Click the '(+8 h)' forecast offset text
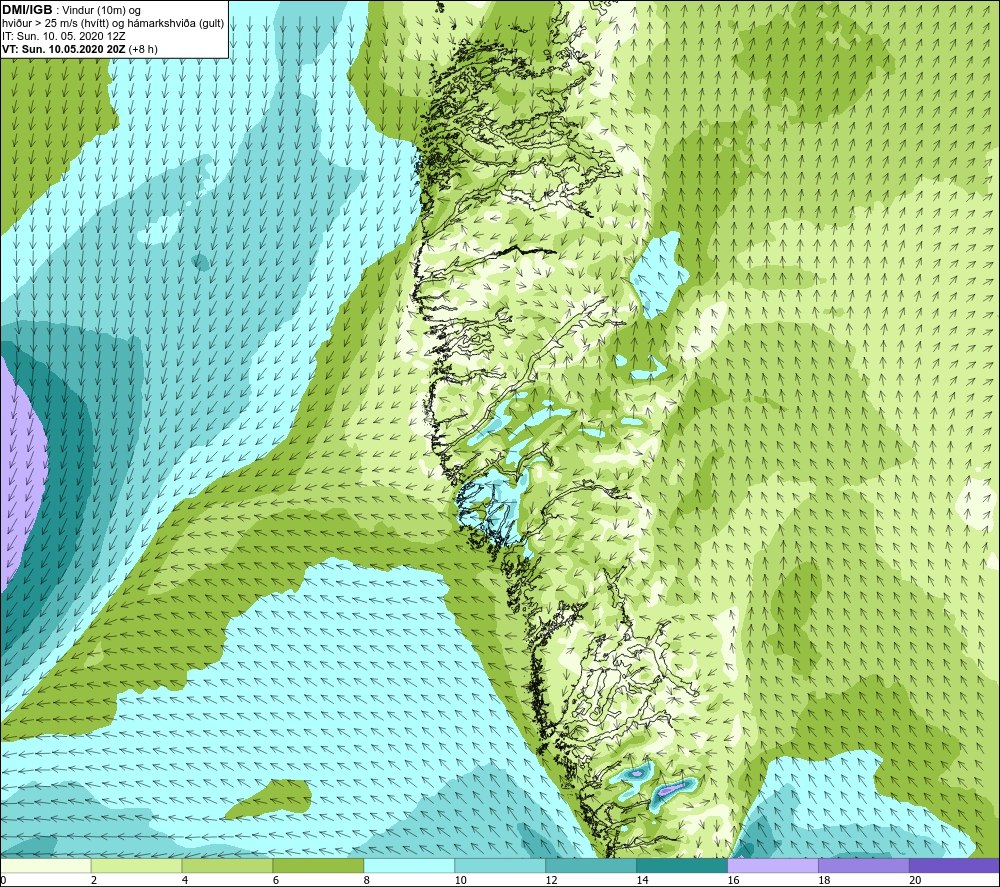 pyautogui.click(x=143, y=48)
